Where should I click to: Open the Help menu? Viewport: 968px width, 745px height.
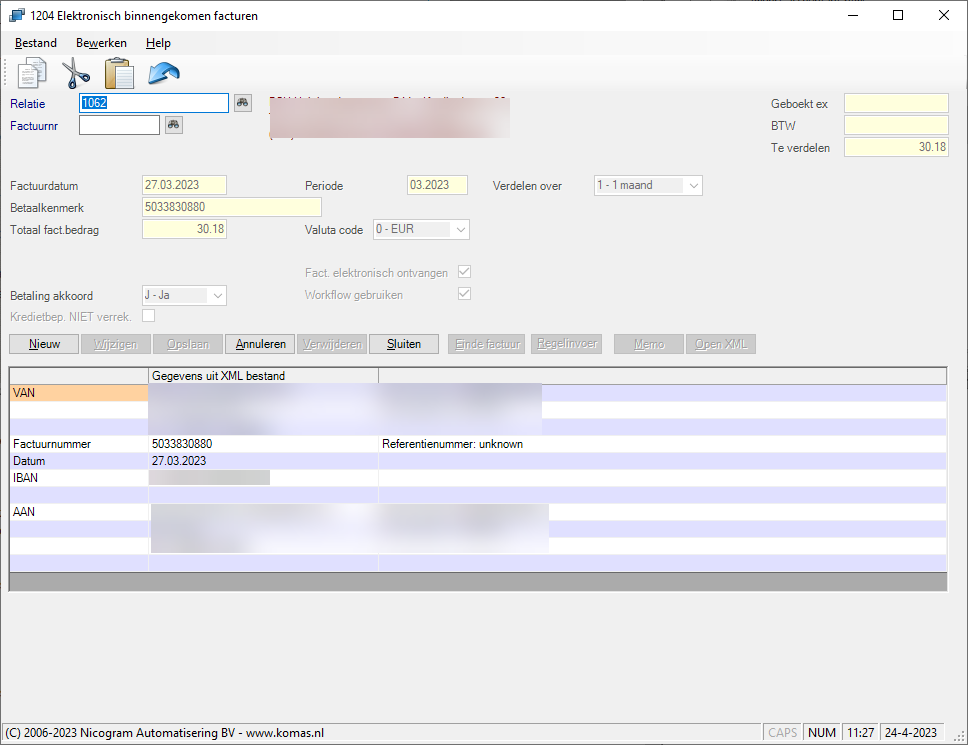158,43
